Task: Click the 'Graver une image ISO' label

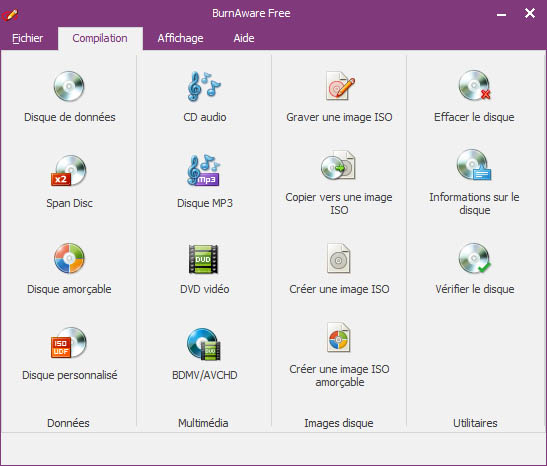Action: pyautogui.click(x=339, y=117)
